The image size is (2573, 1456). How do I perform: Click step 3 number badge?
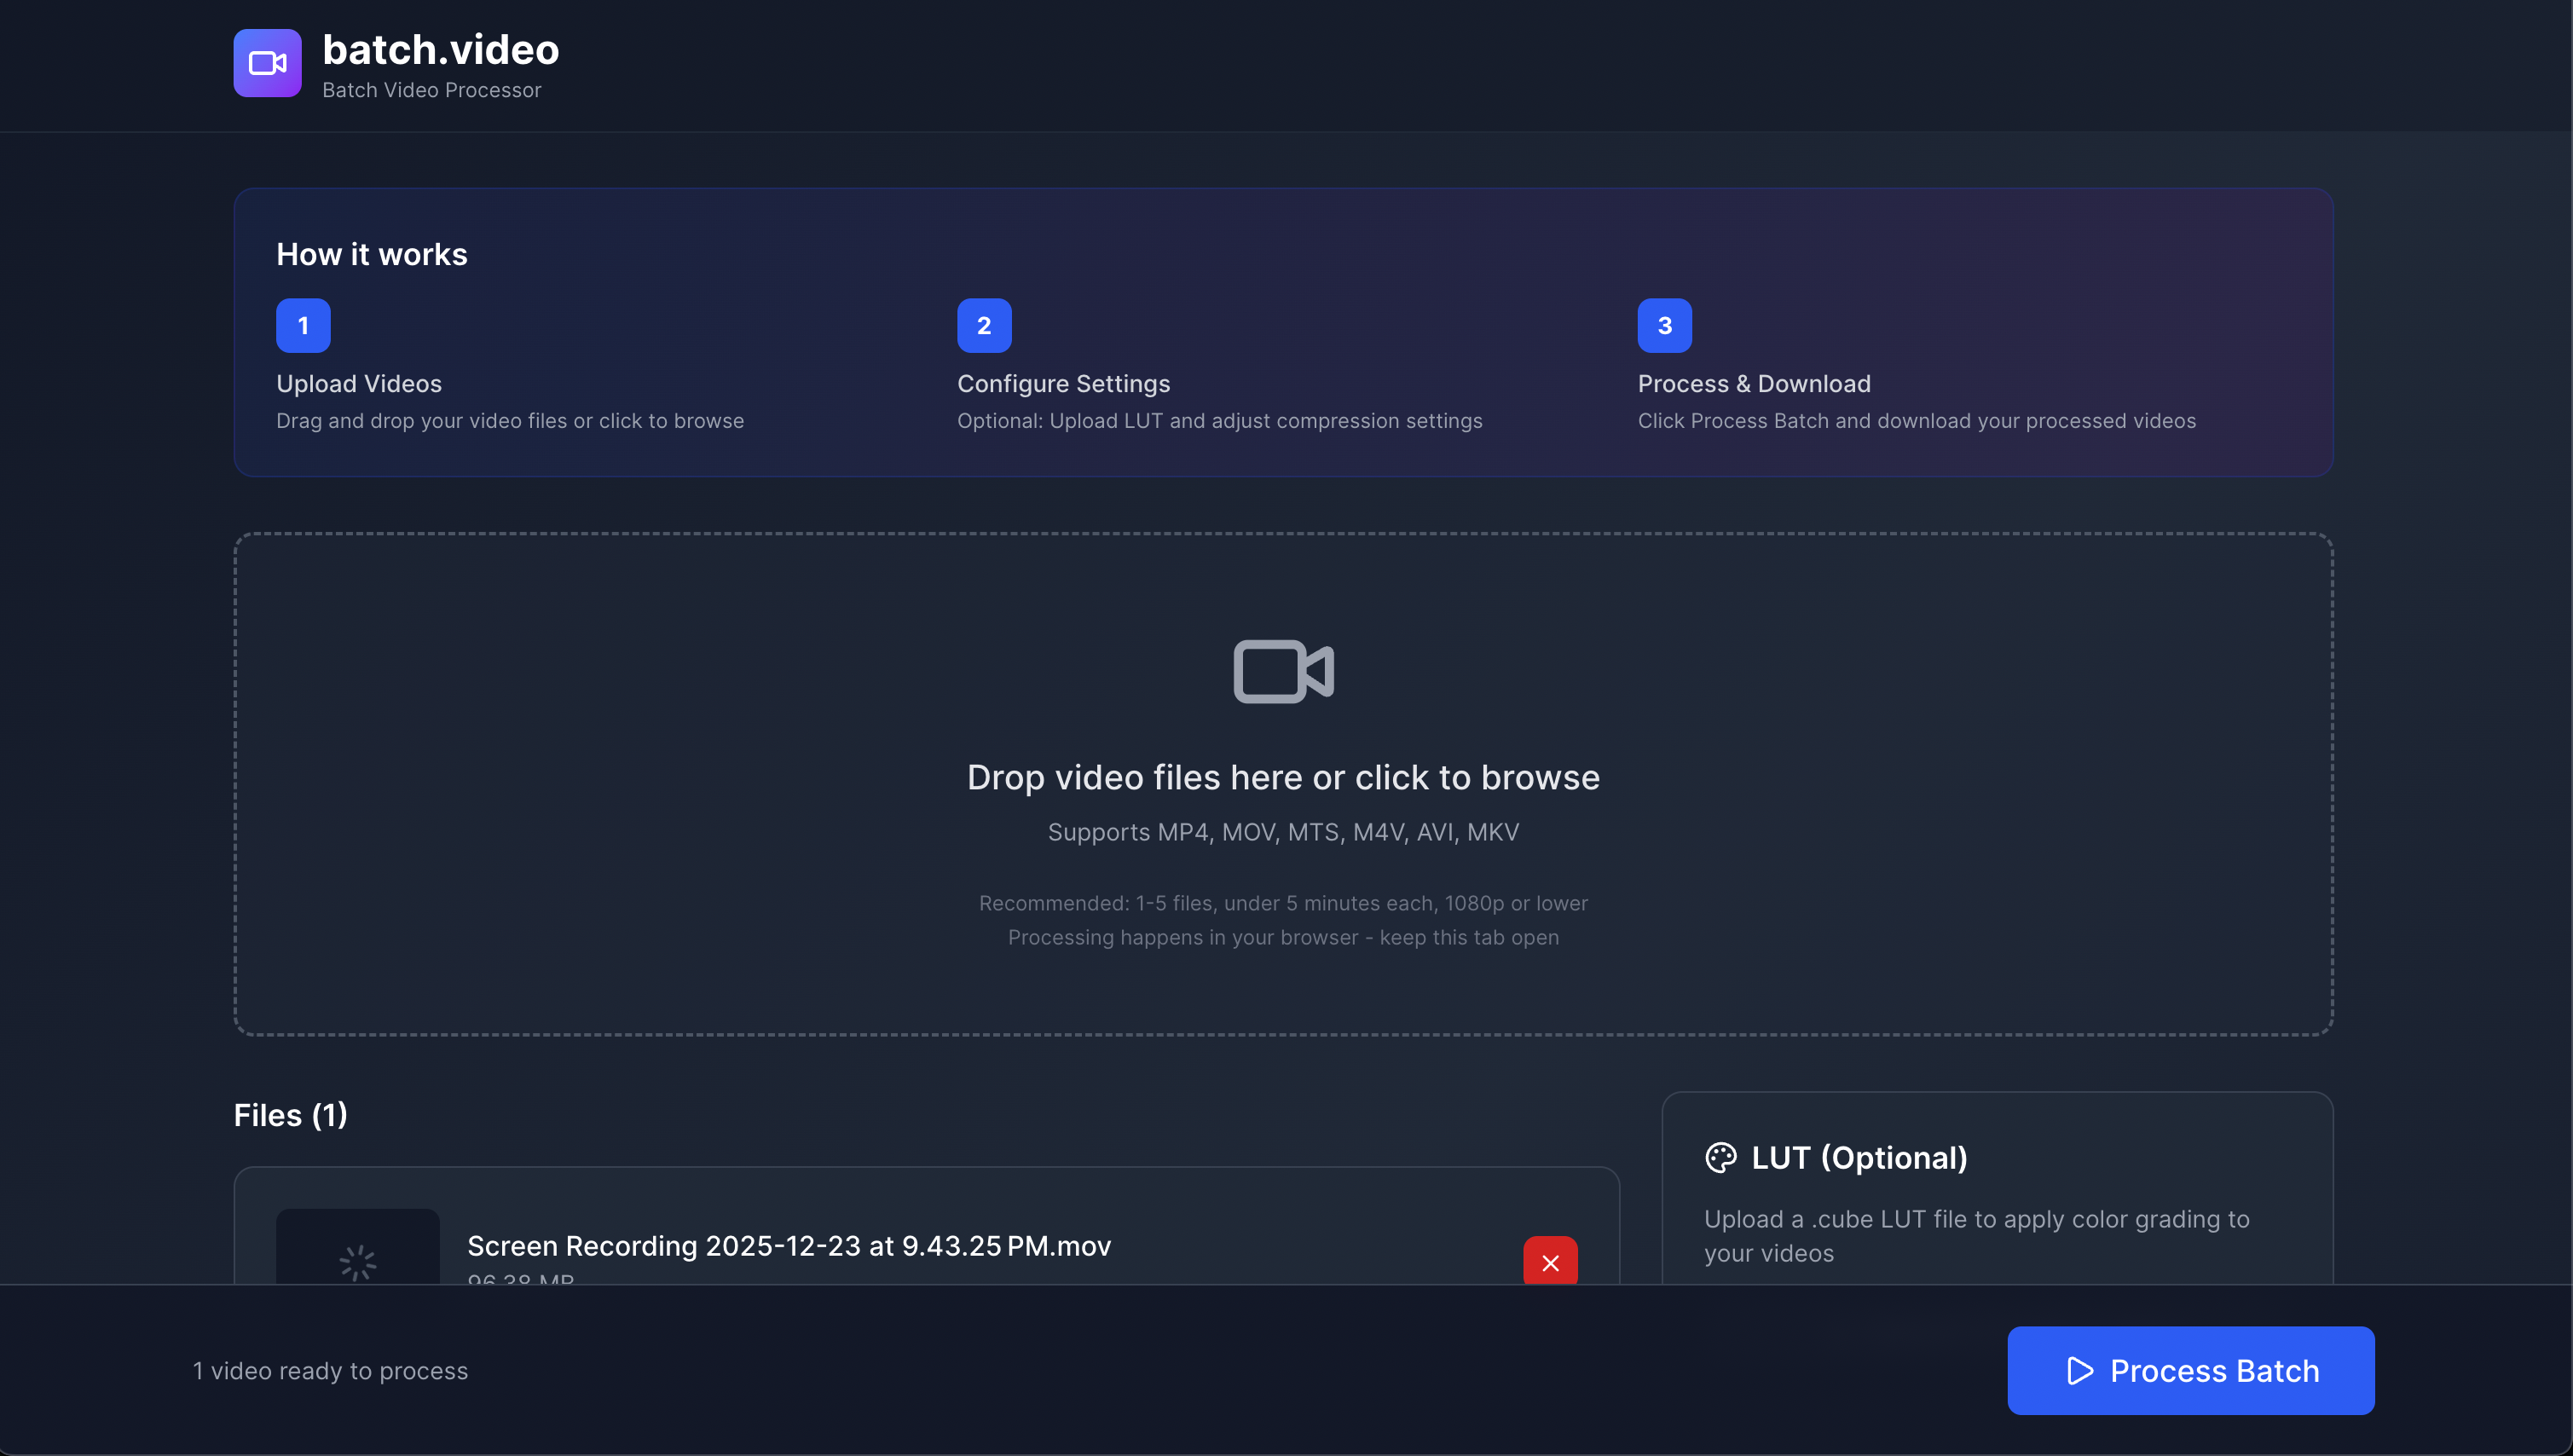pos(1664,326)
